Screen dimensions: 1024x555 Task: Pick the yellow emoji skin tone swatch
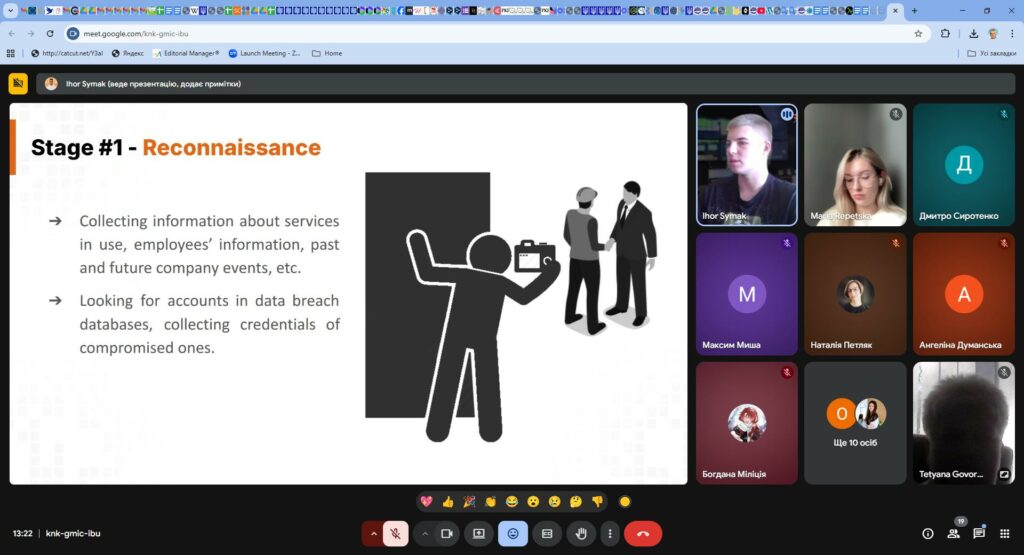625,501
